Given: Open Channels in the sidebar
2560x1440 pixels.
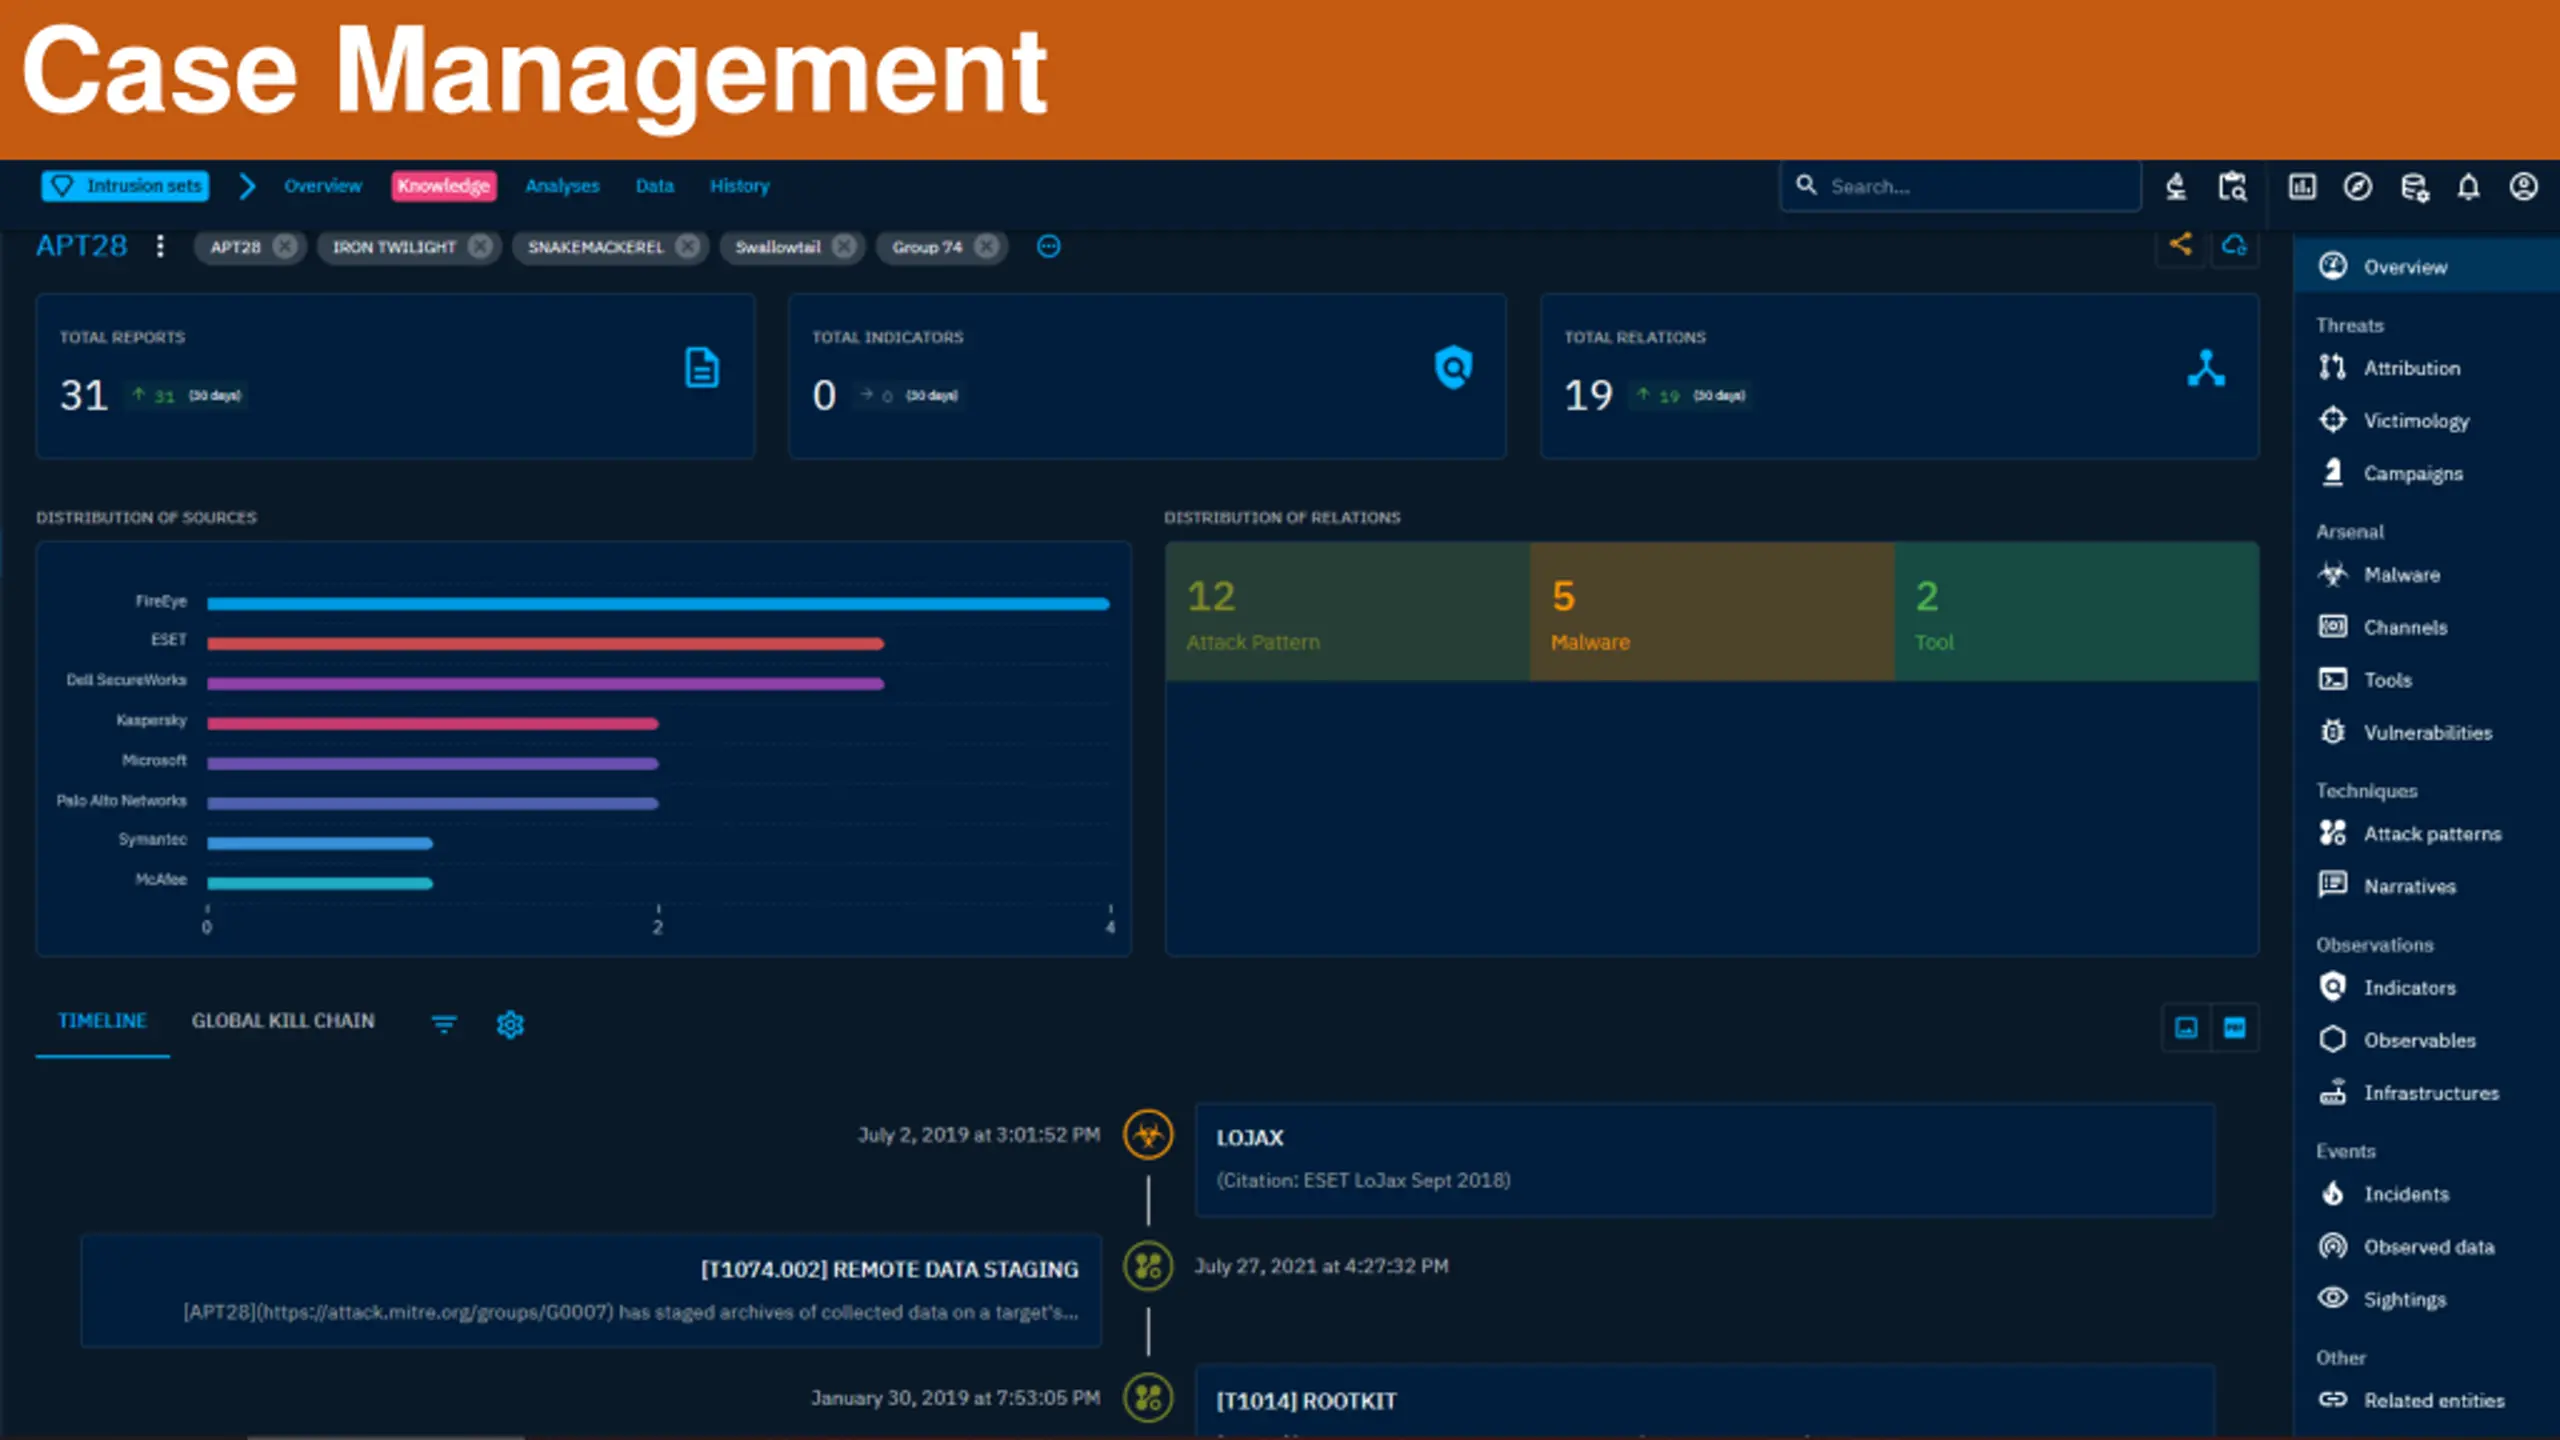Looking at the screenshot, I should click(2426, 627).
